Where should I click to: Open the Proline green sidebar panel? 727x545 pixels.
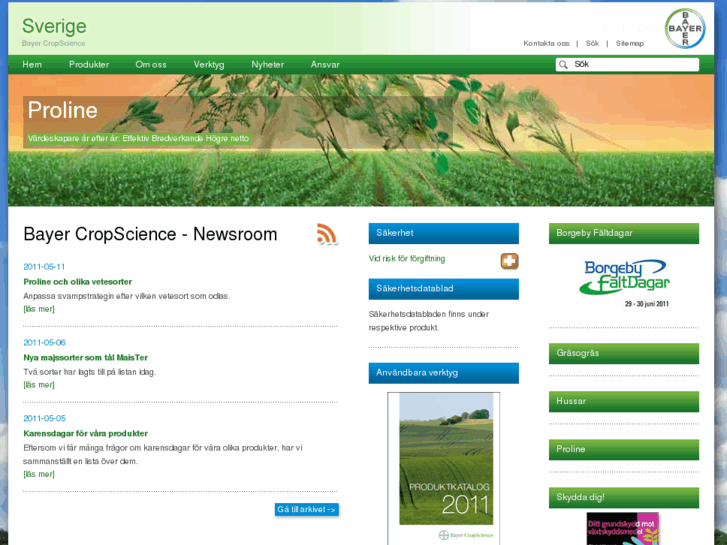coord(624,449)
